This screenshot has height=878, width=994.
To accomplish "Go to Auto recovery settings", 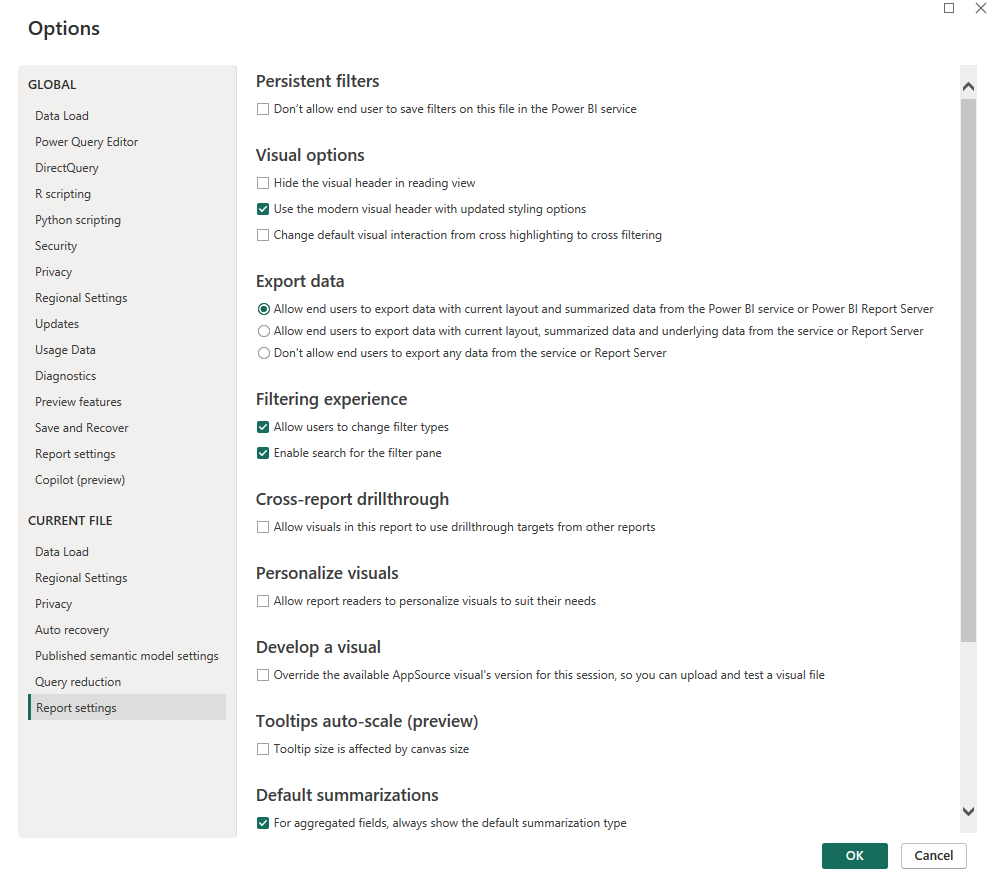I will coord(72,629).
